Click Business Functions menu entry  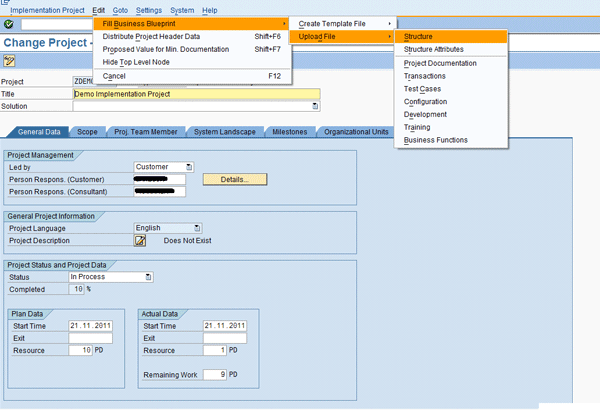435,140
